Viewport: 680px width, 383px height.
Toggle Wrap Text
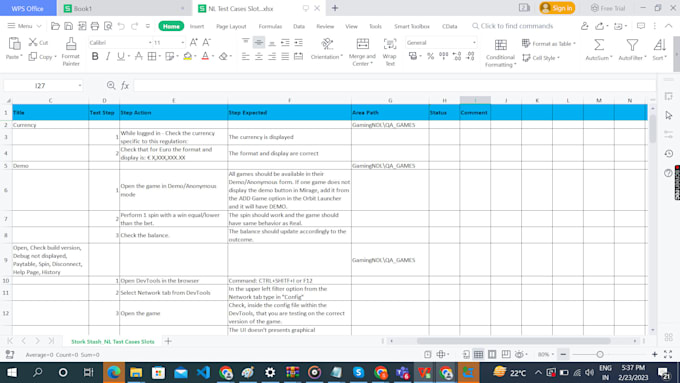(389, 52)
